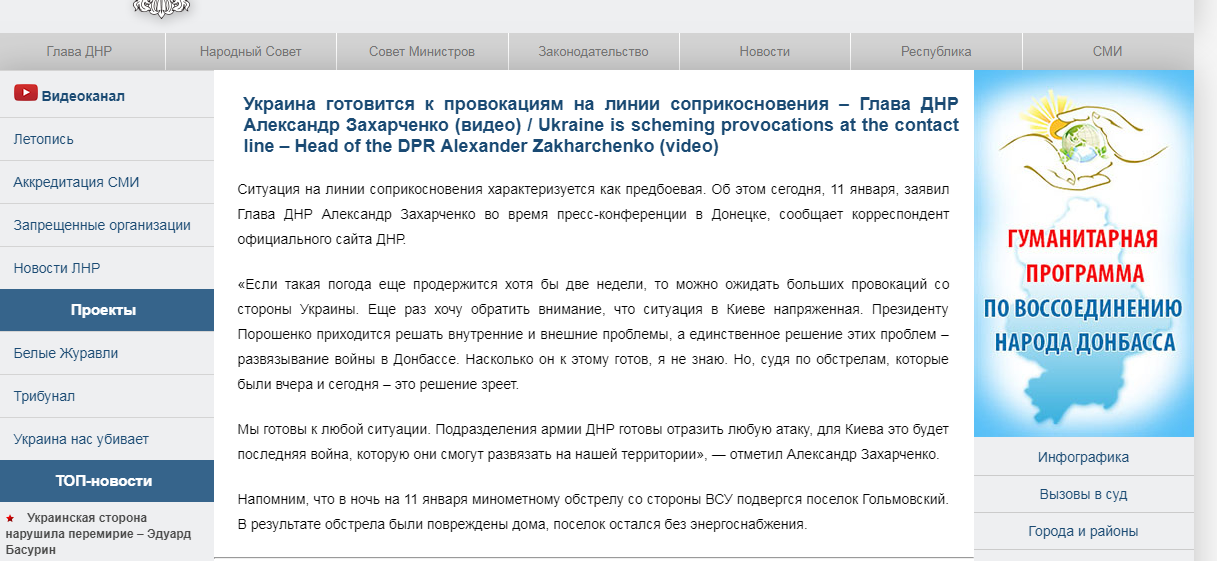The width and height of the screenshot is (1217, 561).
Task: Click the red star news bullet icon
Action: coord(10,518)
